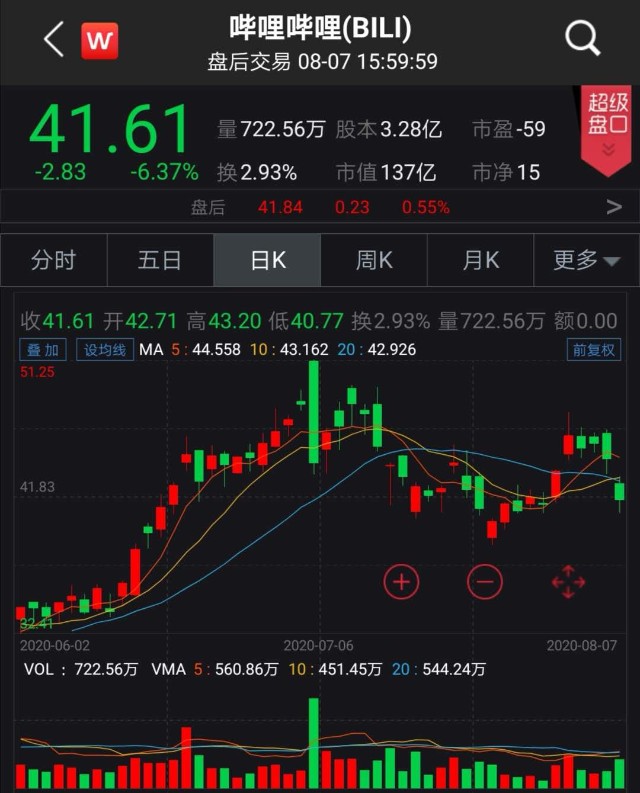The width and height of the screenshot is (640, 793).
Task: Open the search magnifier icon
Action: click(582, 40)
